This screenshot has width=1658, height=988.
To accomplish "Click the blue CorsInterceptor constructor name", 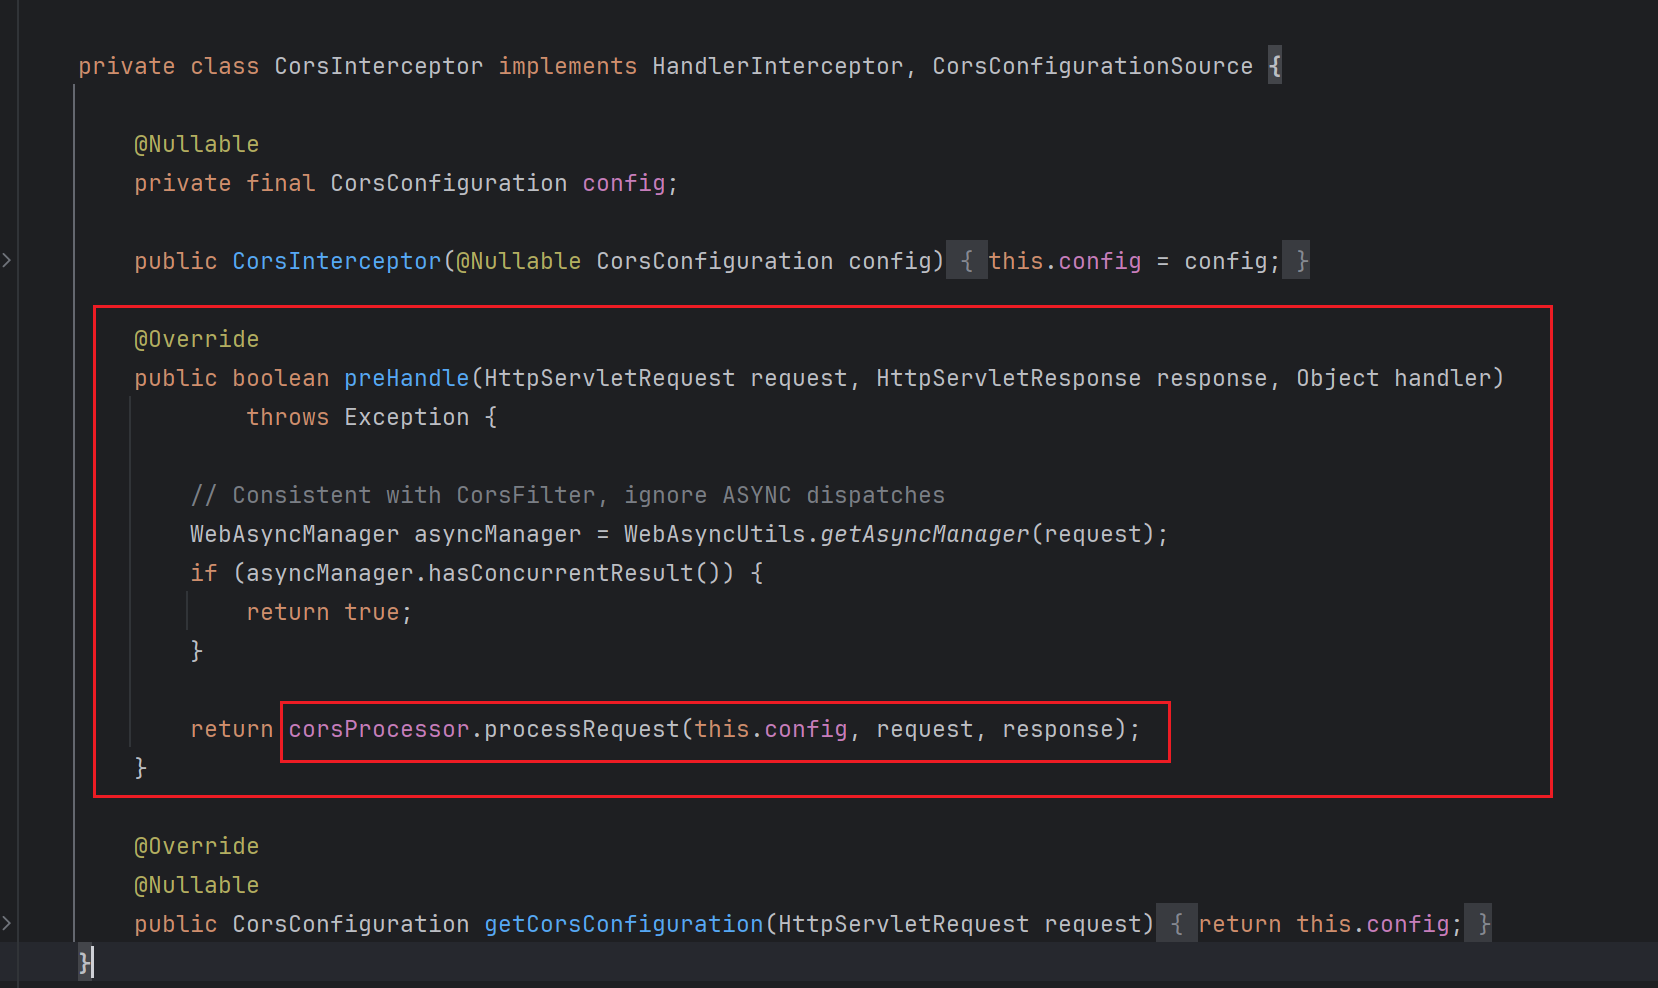I will (x=336, y=261).
